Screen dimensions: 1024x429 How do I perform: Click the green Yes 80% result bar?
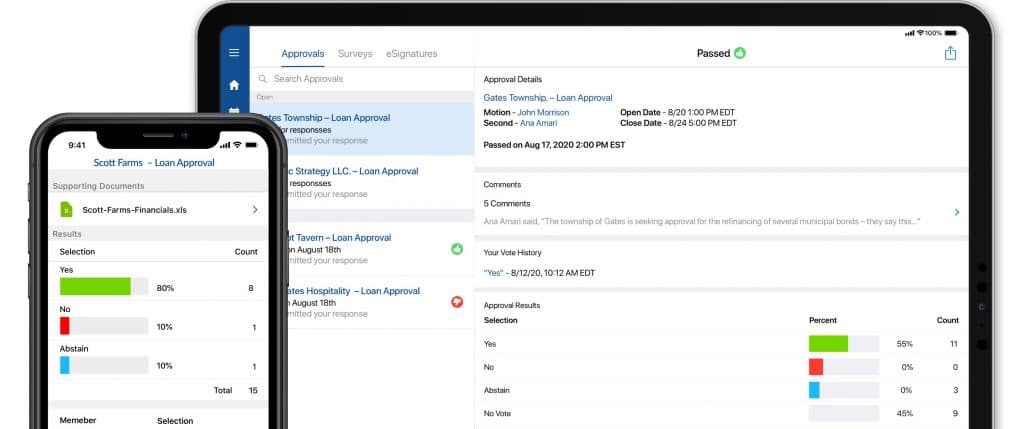95,287
